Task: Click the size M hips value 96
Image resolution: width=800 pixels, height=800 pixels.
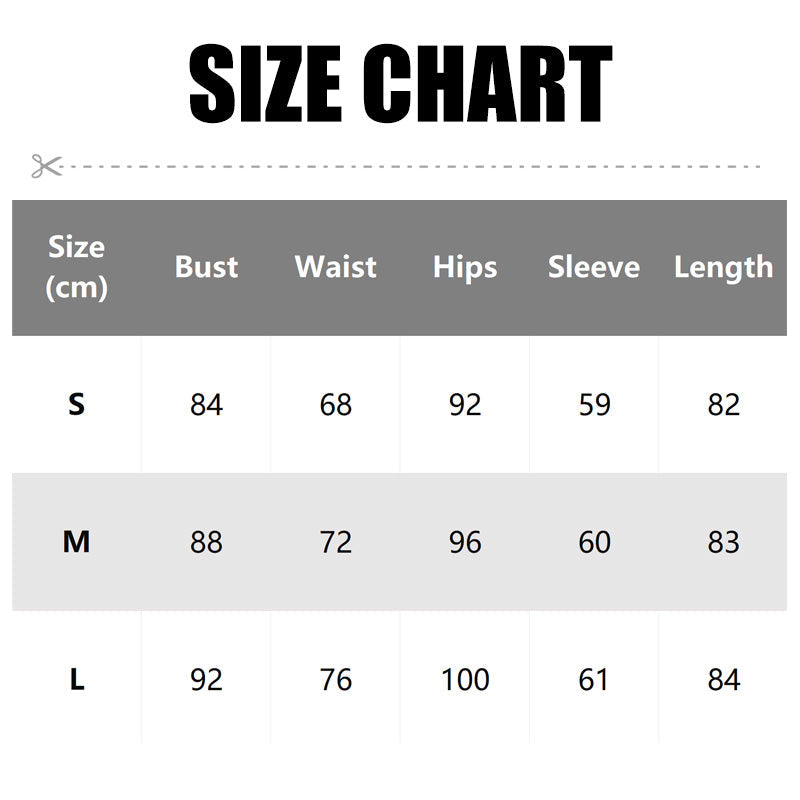Action: pos(465,542)
